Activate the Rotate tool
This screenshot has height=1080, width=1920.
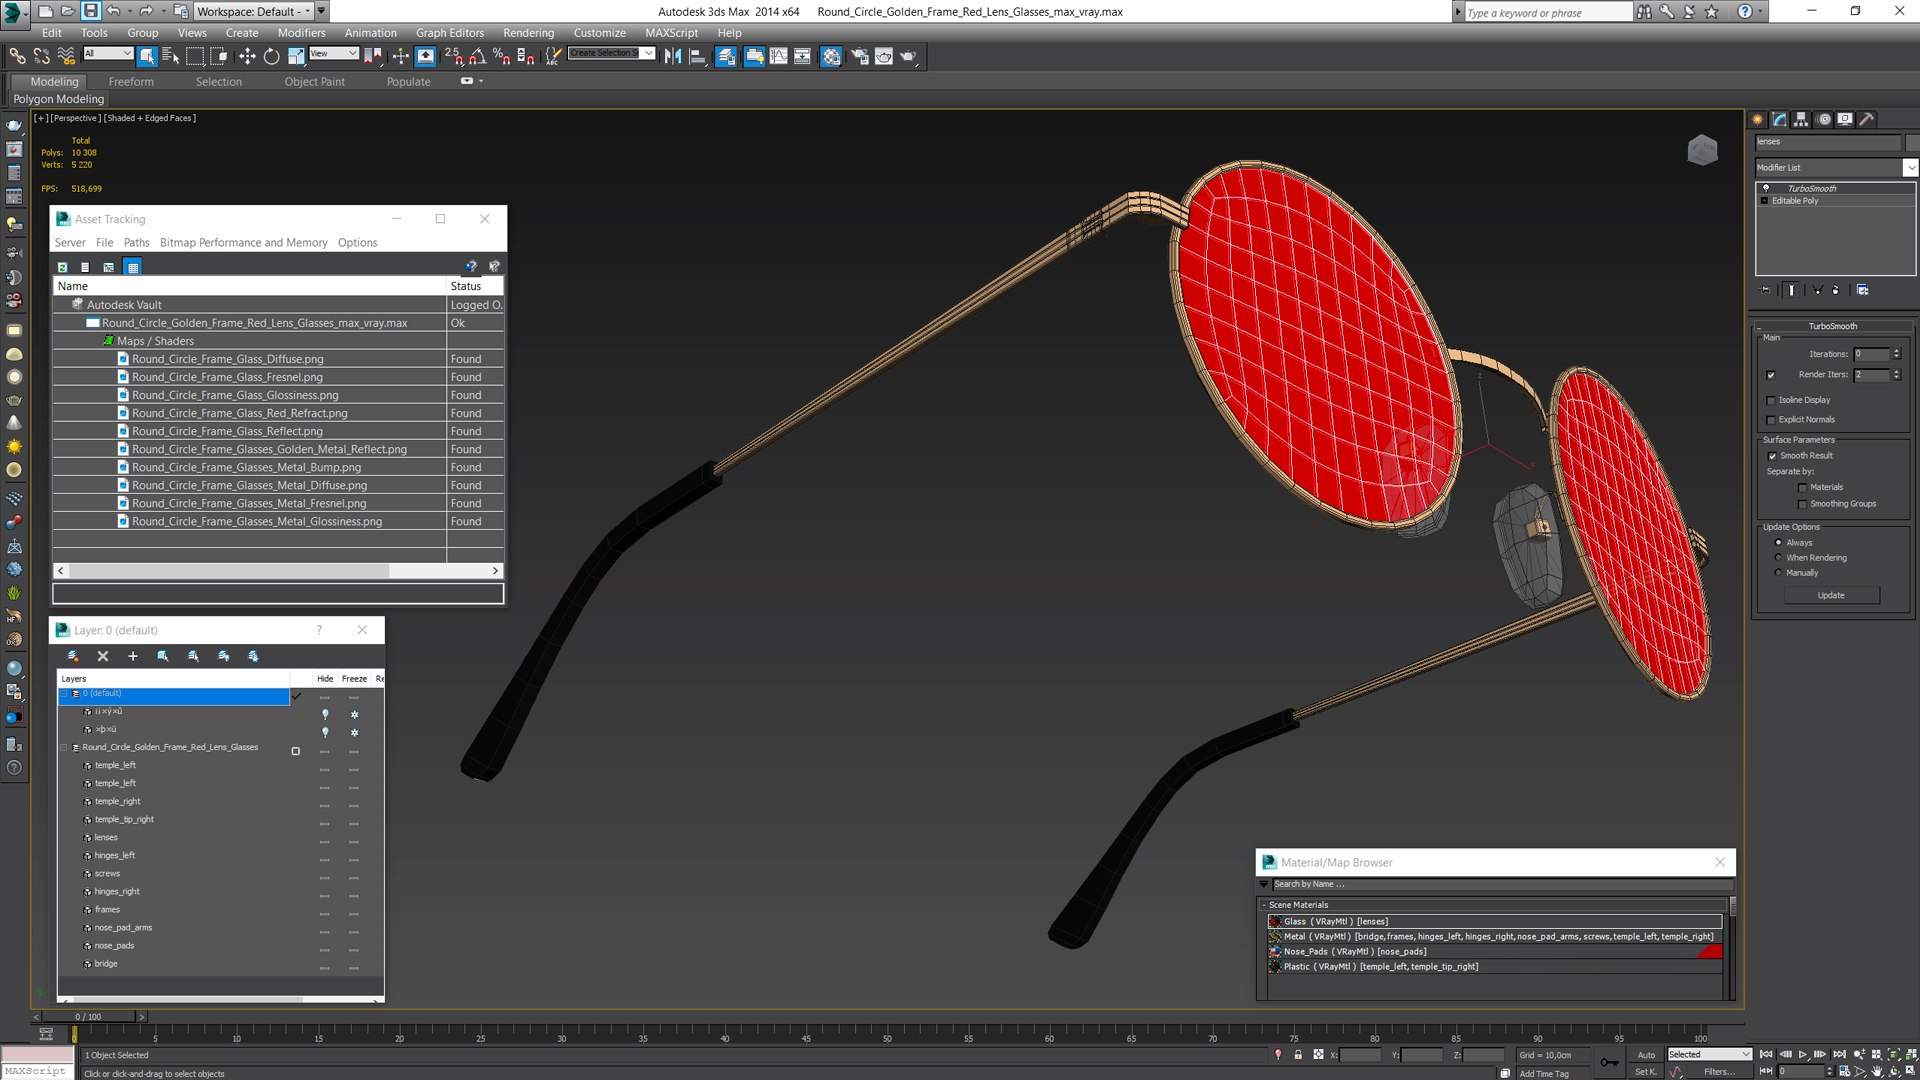(271, 57)
